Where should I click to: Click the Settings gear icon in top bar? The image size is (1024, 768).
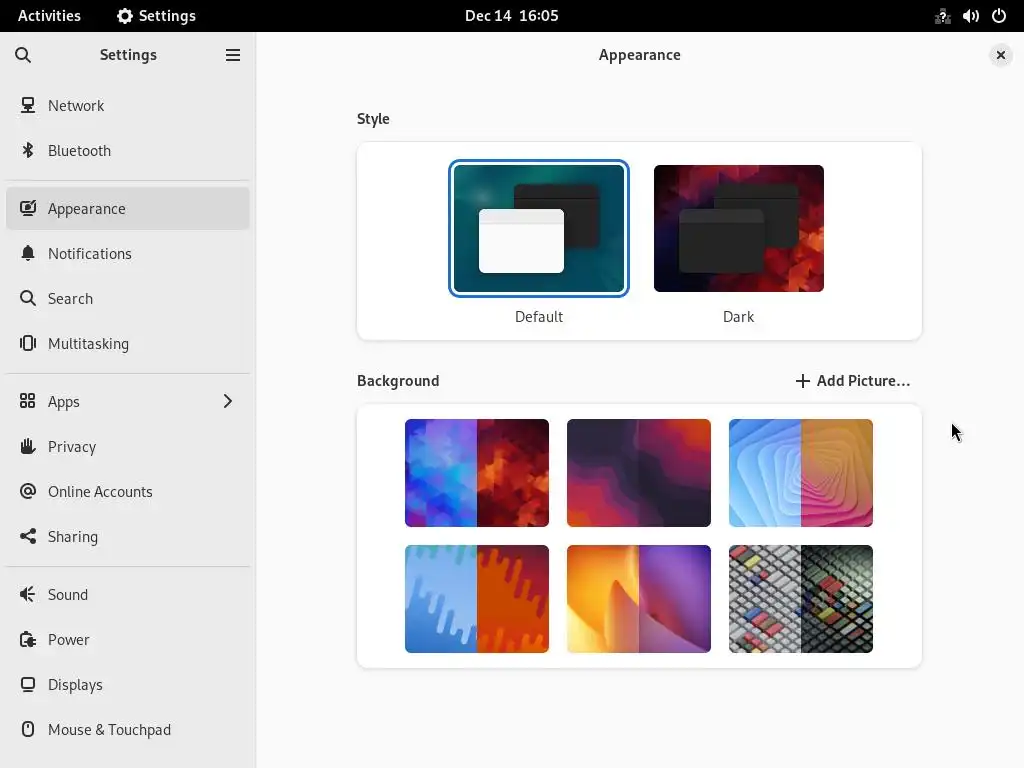click(125, 16)
